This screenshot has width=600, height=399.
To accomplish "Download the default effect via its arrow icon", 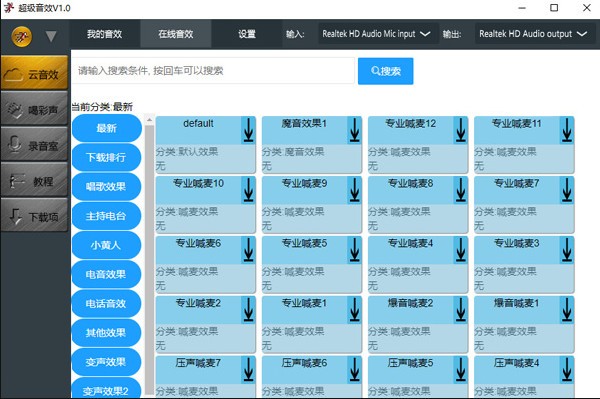I will (x=248, y=130).
